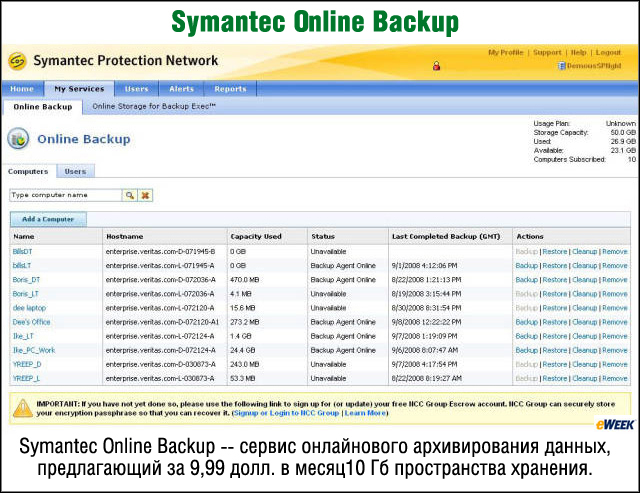This screenshot has width=640, height=493.
Task: Click Restore for dee laptop row
Action: (555, 308)
